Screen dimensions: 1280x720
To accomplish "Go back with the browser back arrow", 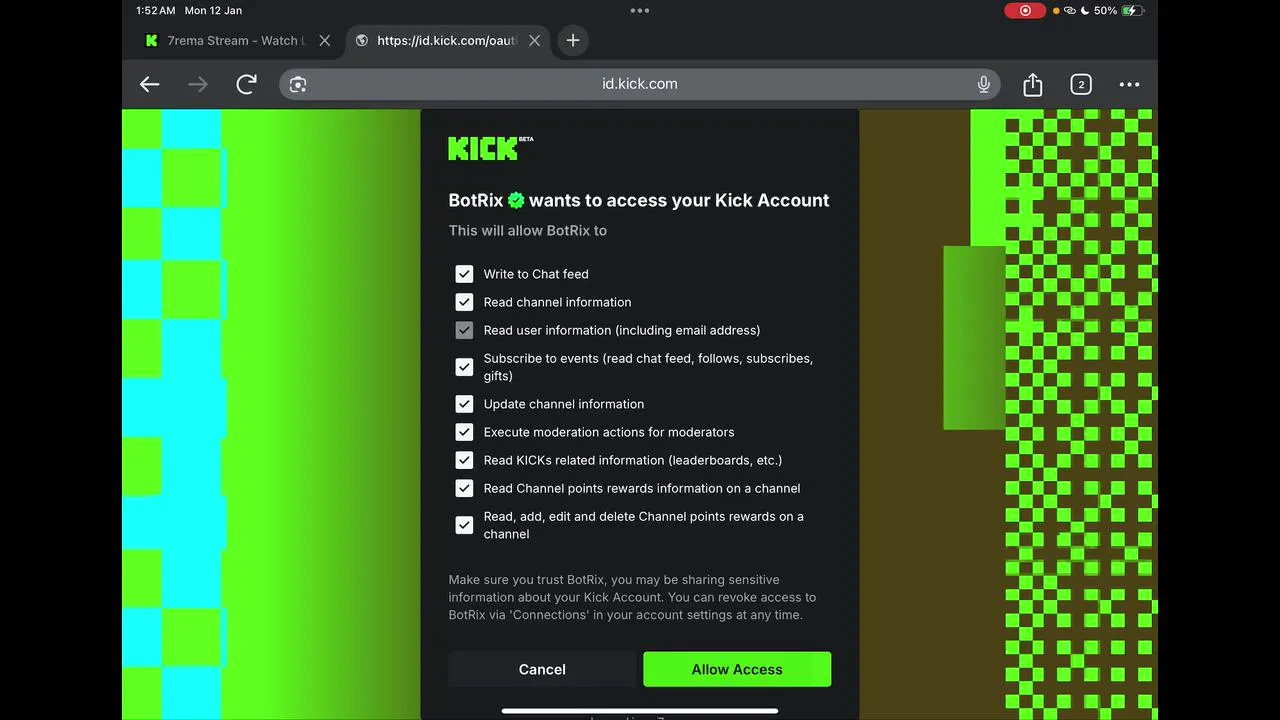I will (149, 85).
